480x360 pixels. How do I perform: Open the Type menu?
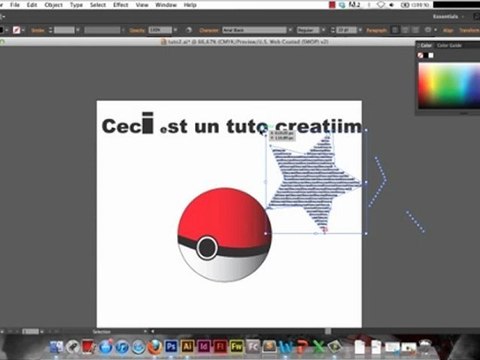click(76, 5)
